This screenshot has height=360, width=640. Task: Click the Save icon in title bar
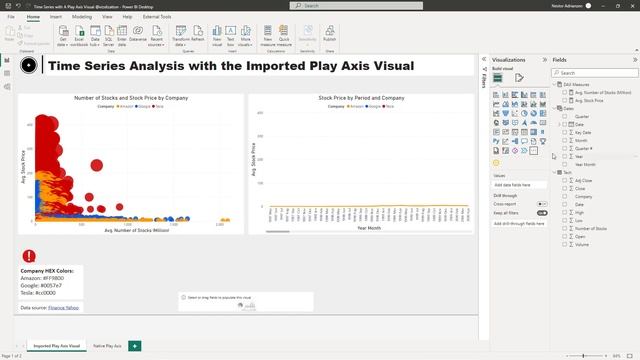8,6
